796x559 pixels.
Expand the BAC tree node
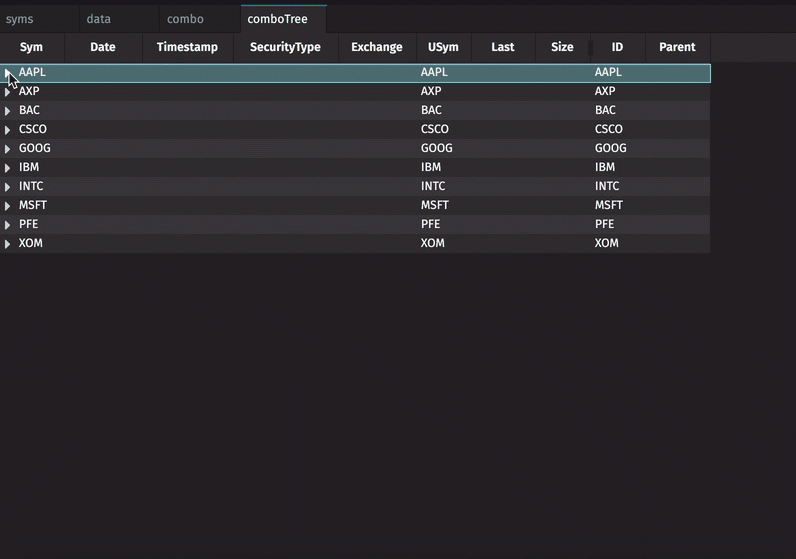click(x=7, y=111)
